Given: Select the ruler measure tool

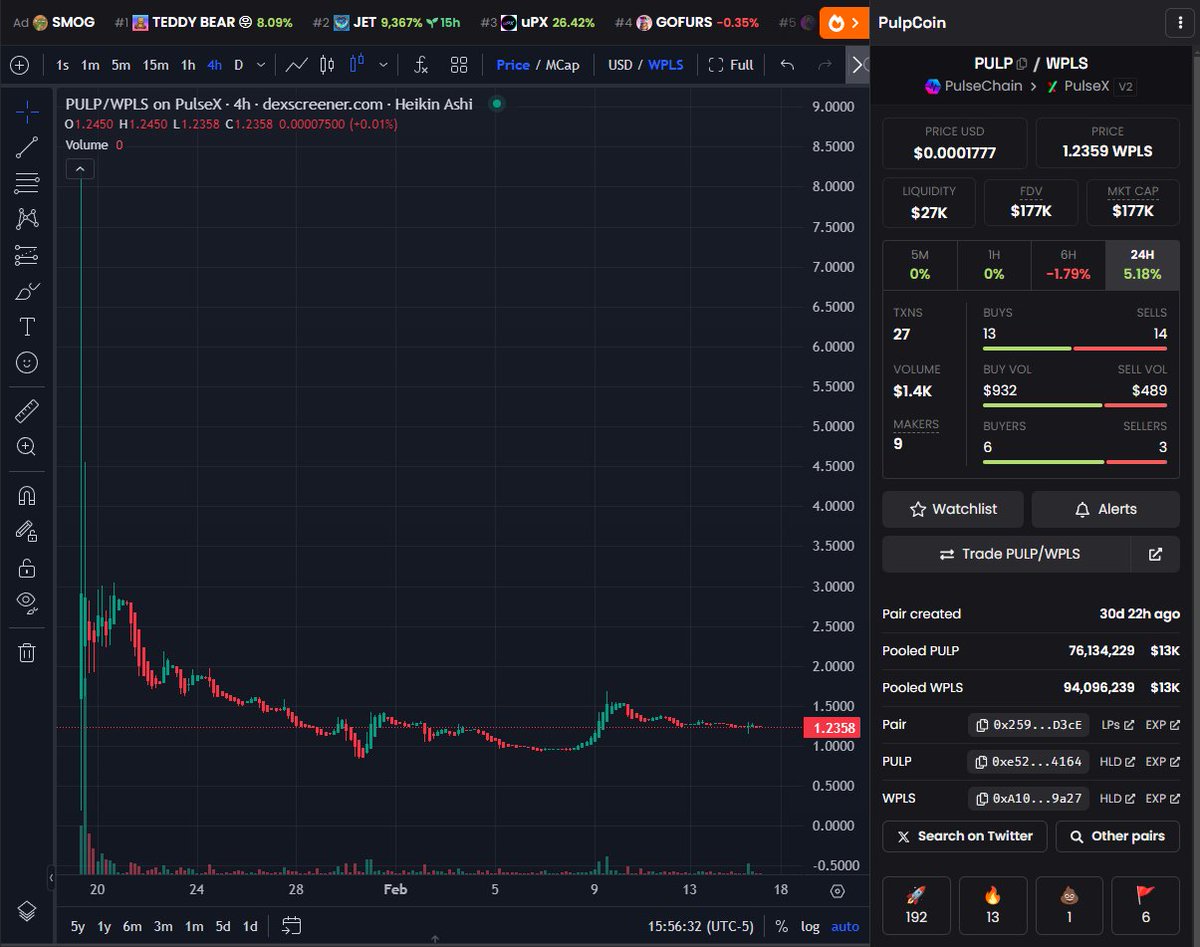Looking at the screenshot, I should point(27,410).
